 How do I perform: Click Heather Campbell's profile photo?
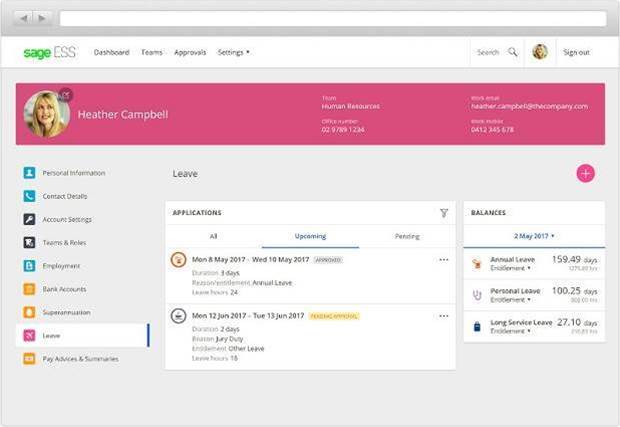pyautogui.click(x=47, y=114)
